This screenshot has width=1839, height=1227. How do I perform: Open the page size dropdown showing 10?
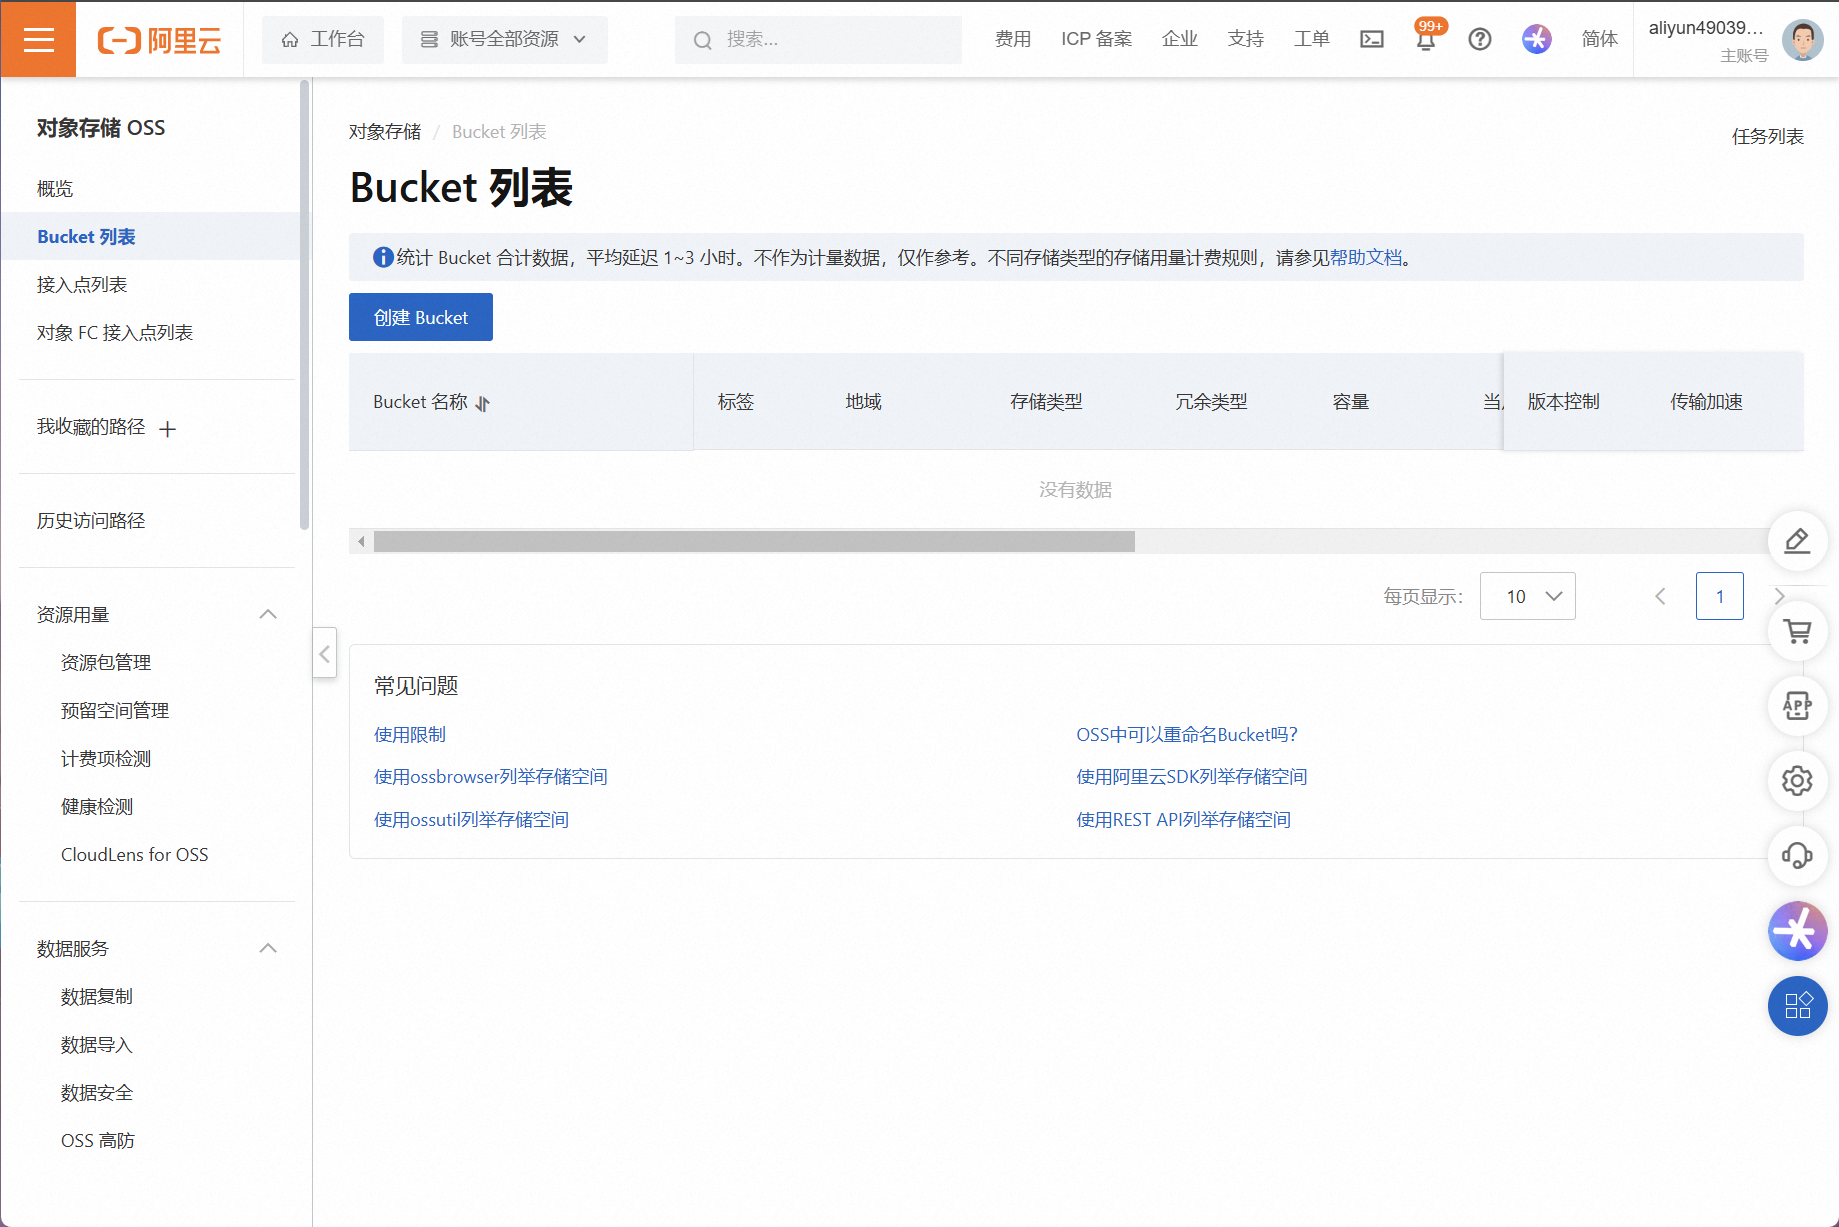pos(1528,596)
